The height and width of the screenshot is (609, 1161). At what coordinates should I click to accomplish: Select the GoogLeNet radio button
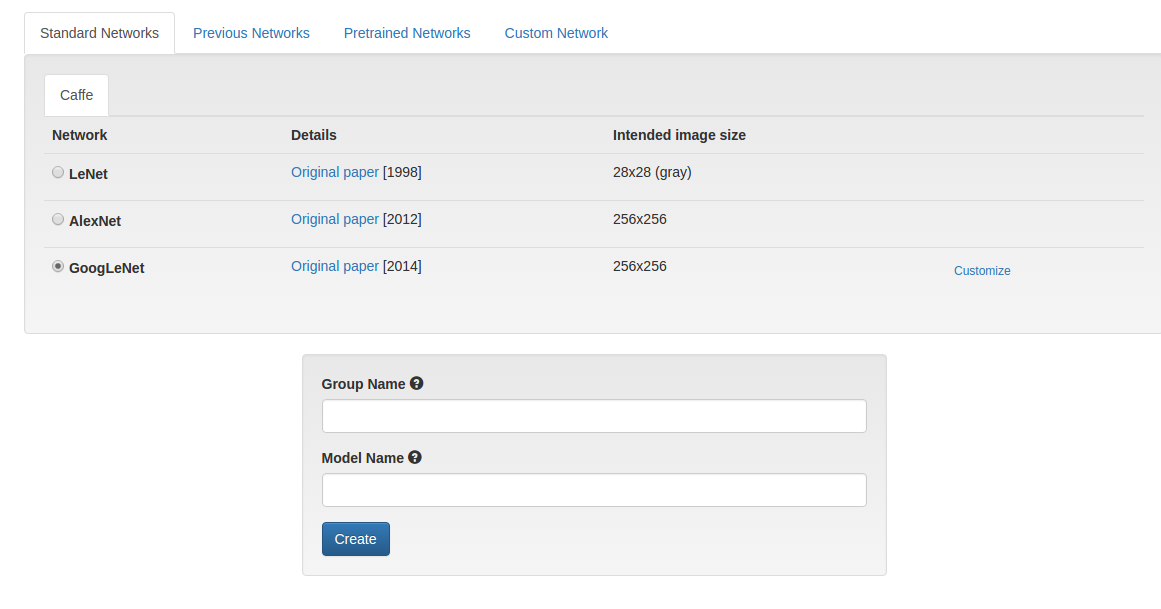[58, 266]
